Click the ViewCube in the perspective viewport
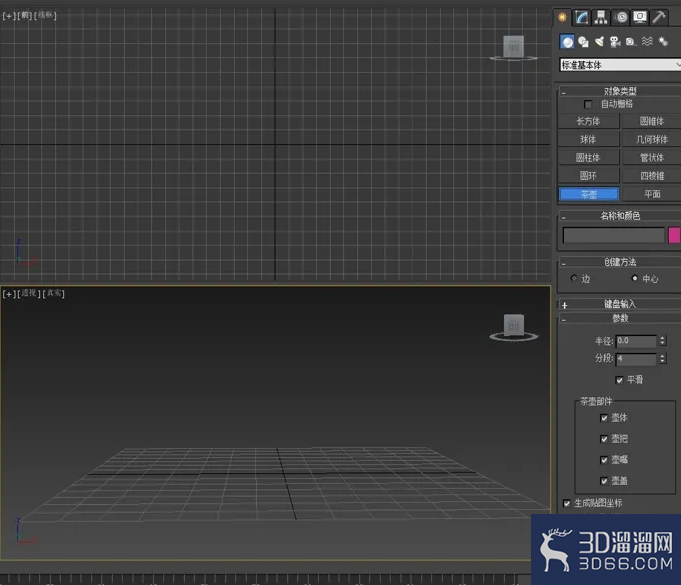Image resolution: width=681 pixels, height=585 pixels. [x=514, y=325]
